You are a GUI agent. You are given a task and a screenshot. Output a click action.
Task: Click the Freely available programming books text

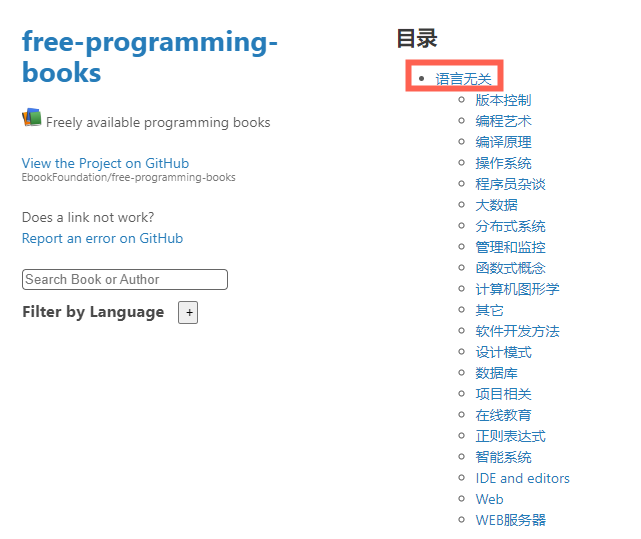[158, 122]
